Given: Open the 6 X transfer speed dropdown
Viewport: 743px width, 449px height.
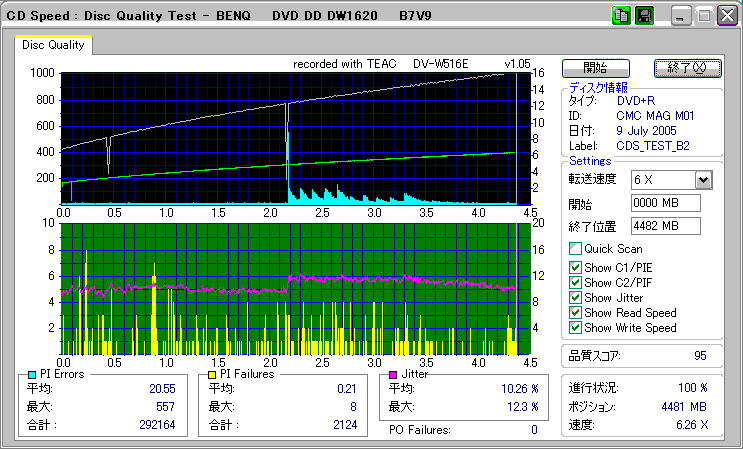Looking at the screenshot, I should [x=702, y=179].
